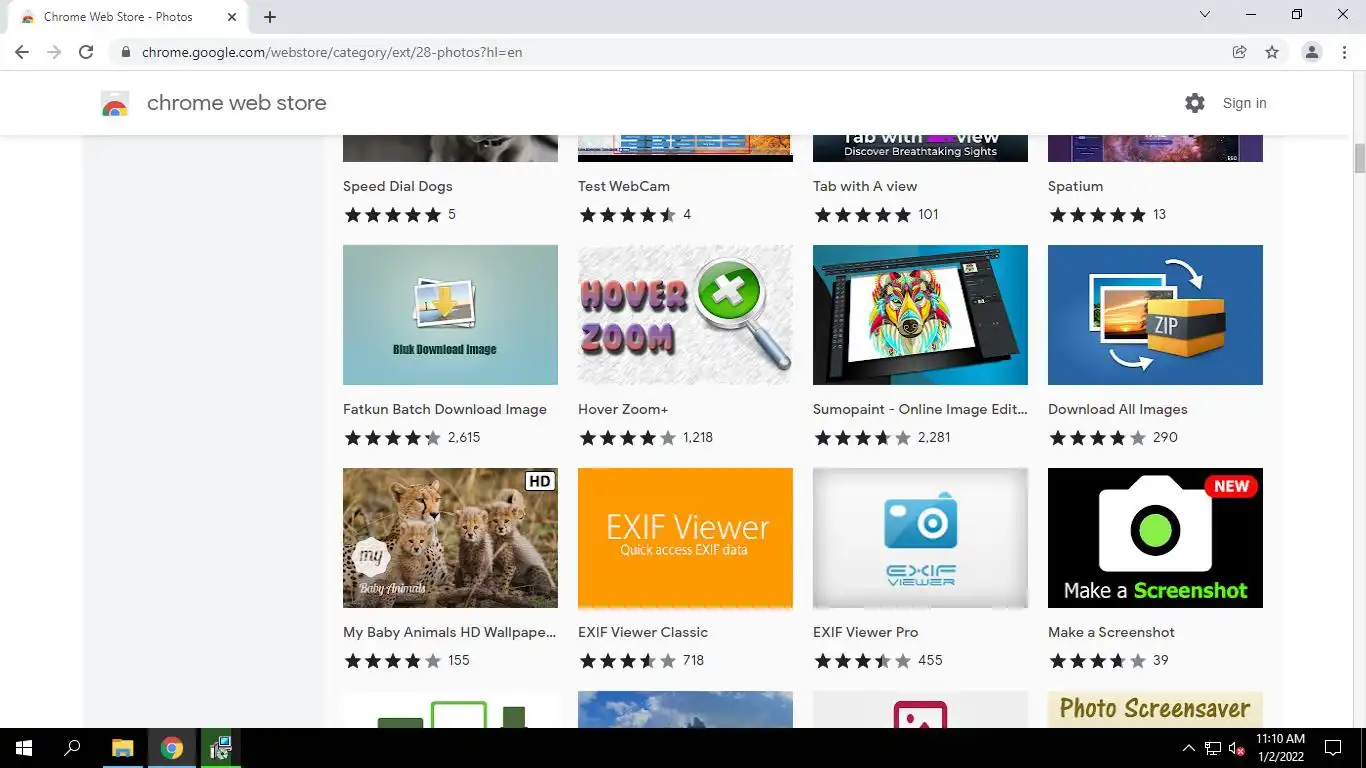Open Make a Screenshot thumbnail
The image size is (1366, 768).
coord(1155,538)
